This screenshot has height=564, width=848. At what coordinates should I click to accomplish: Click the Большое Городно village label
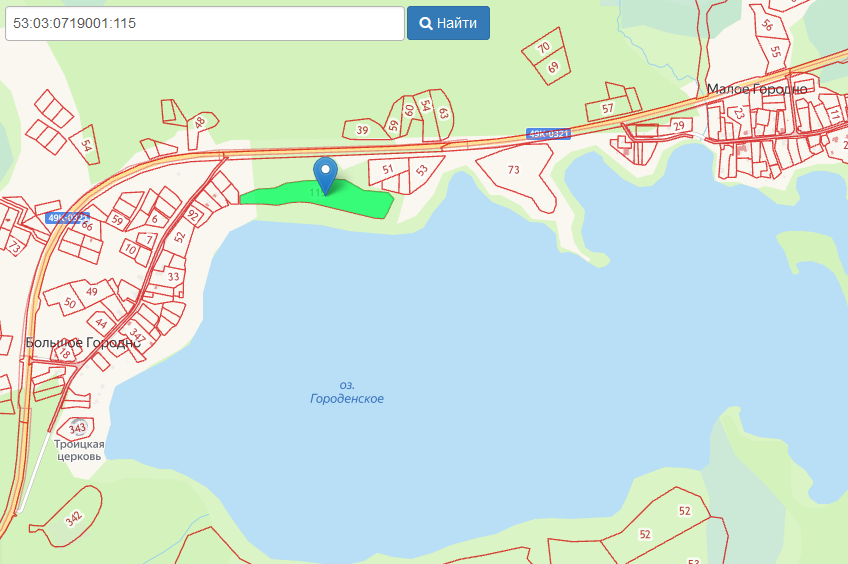coord(83,342)
